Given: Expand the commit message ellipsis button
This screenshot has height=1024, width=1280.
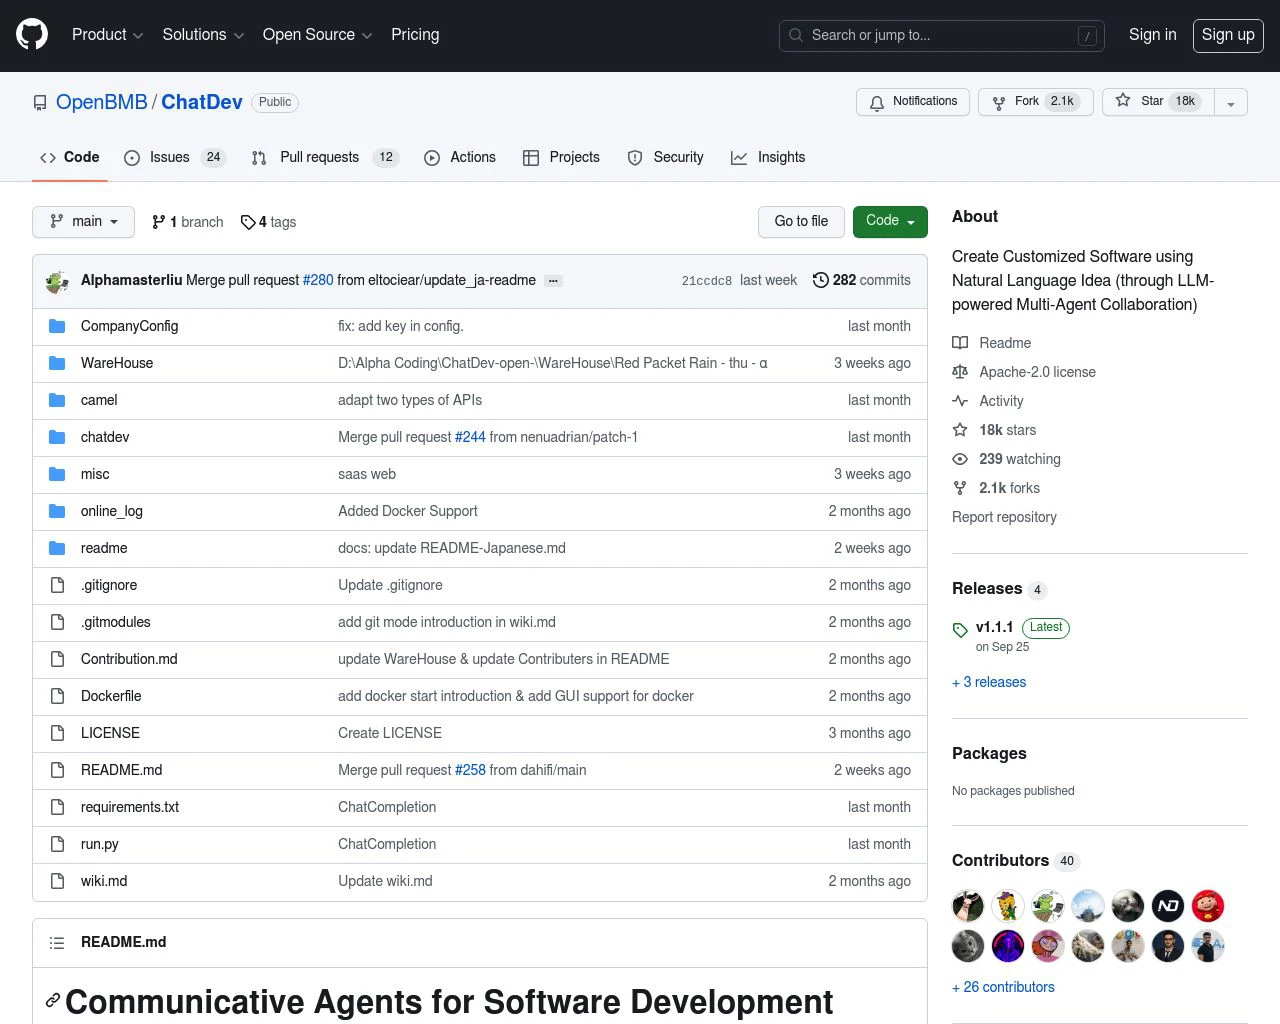Looking at the screenshot, I should point(553,281).
